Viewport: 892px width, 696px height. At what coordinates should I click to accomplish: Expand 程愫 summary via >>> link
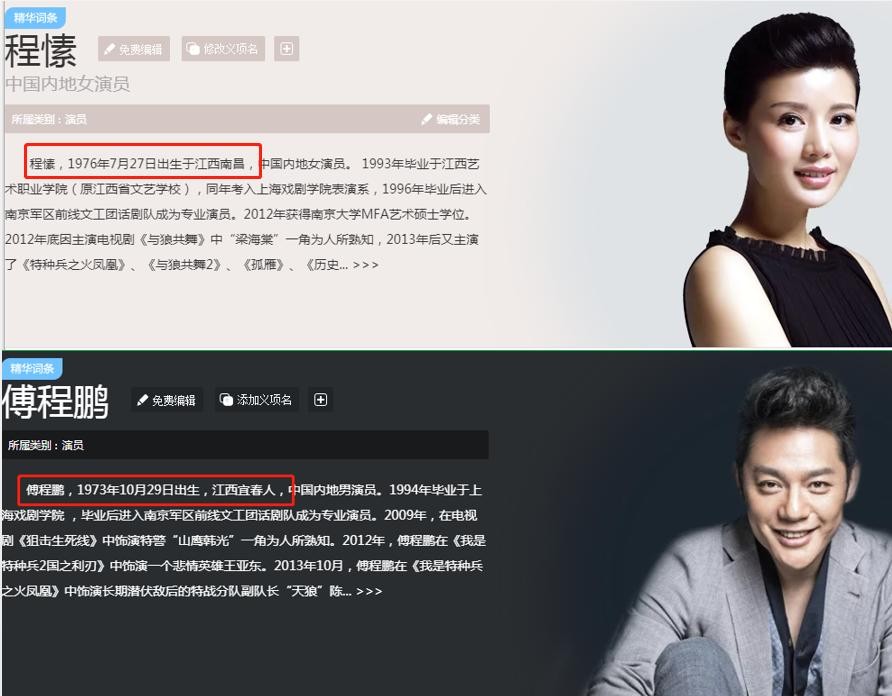coord(365,265)
